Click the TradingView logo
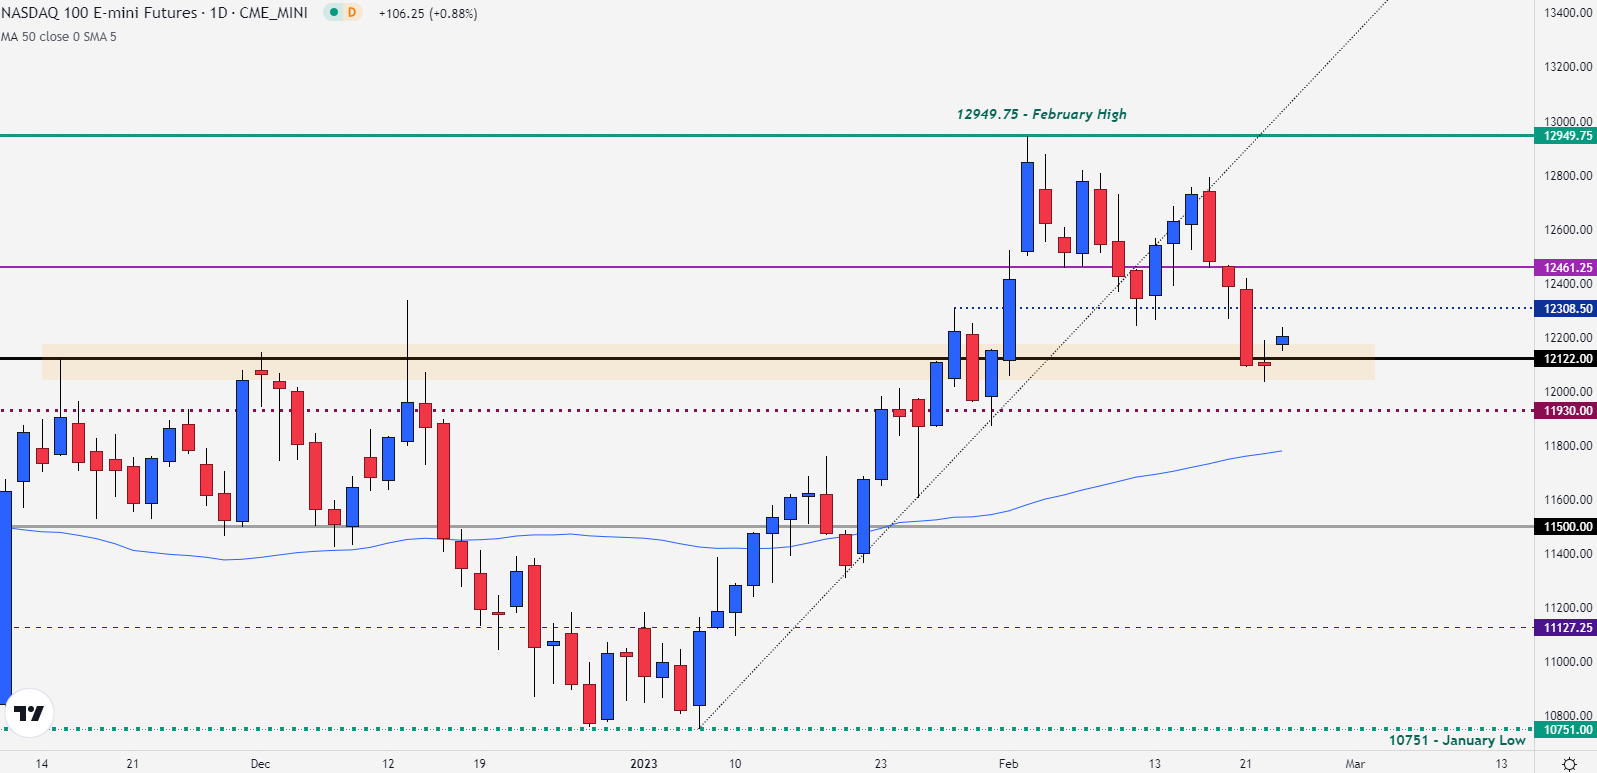This screenshot has width=1597, height=773. (29, 713)
